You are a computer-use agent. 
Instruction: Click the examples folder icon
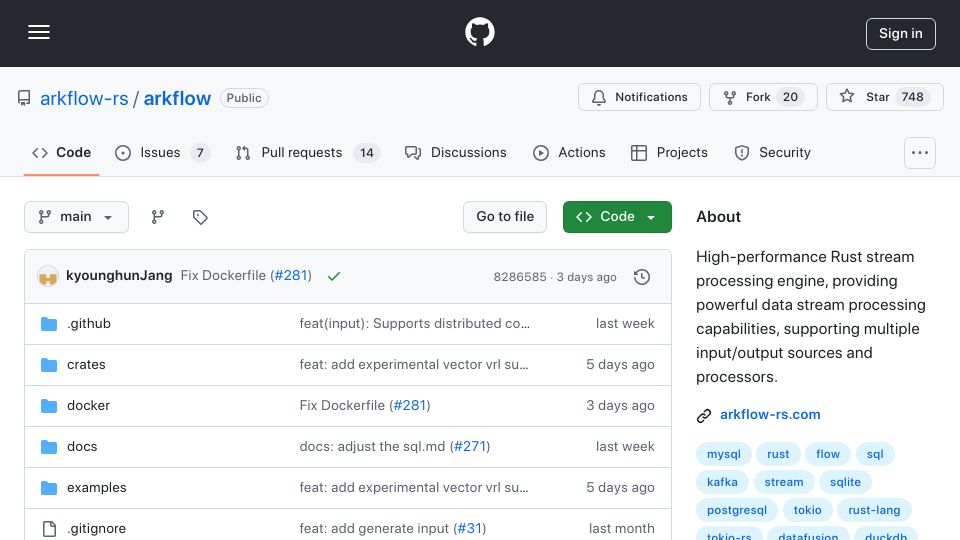click(x=49, y=488)
